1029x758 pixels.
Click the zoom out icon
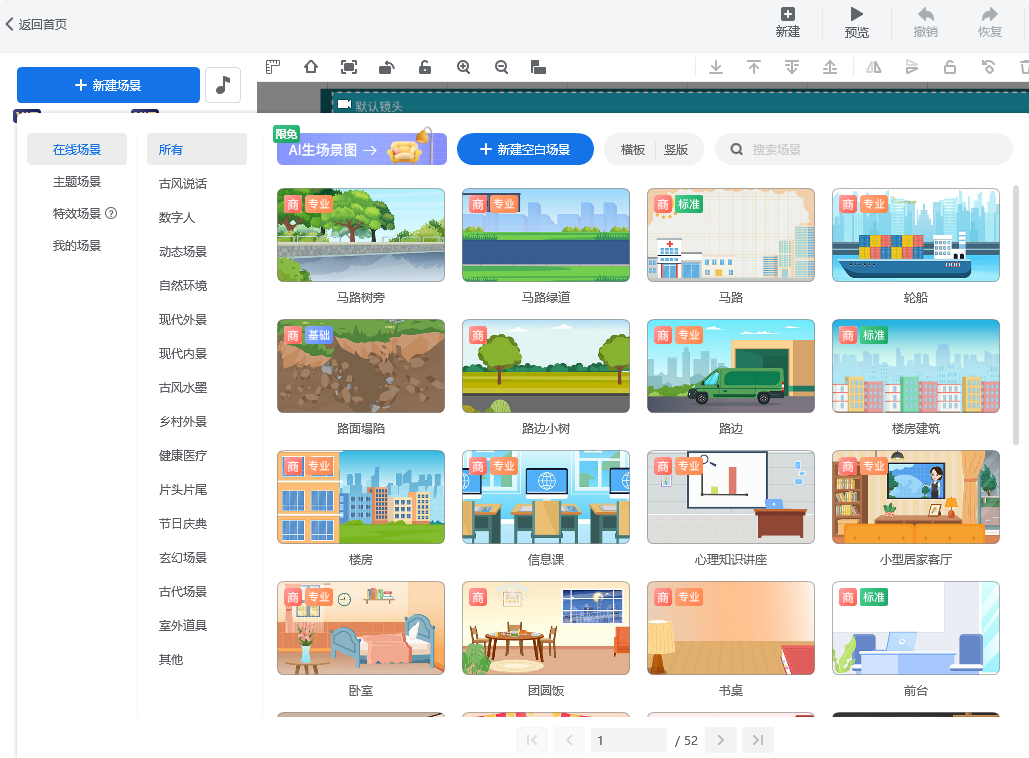click(501, 67)
